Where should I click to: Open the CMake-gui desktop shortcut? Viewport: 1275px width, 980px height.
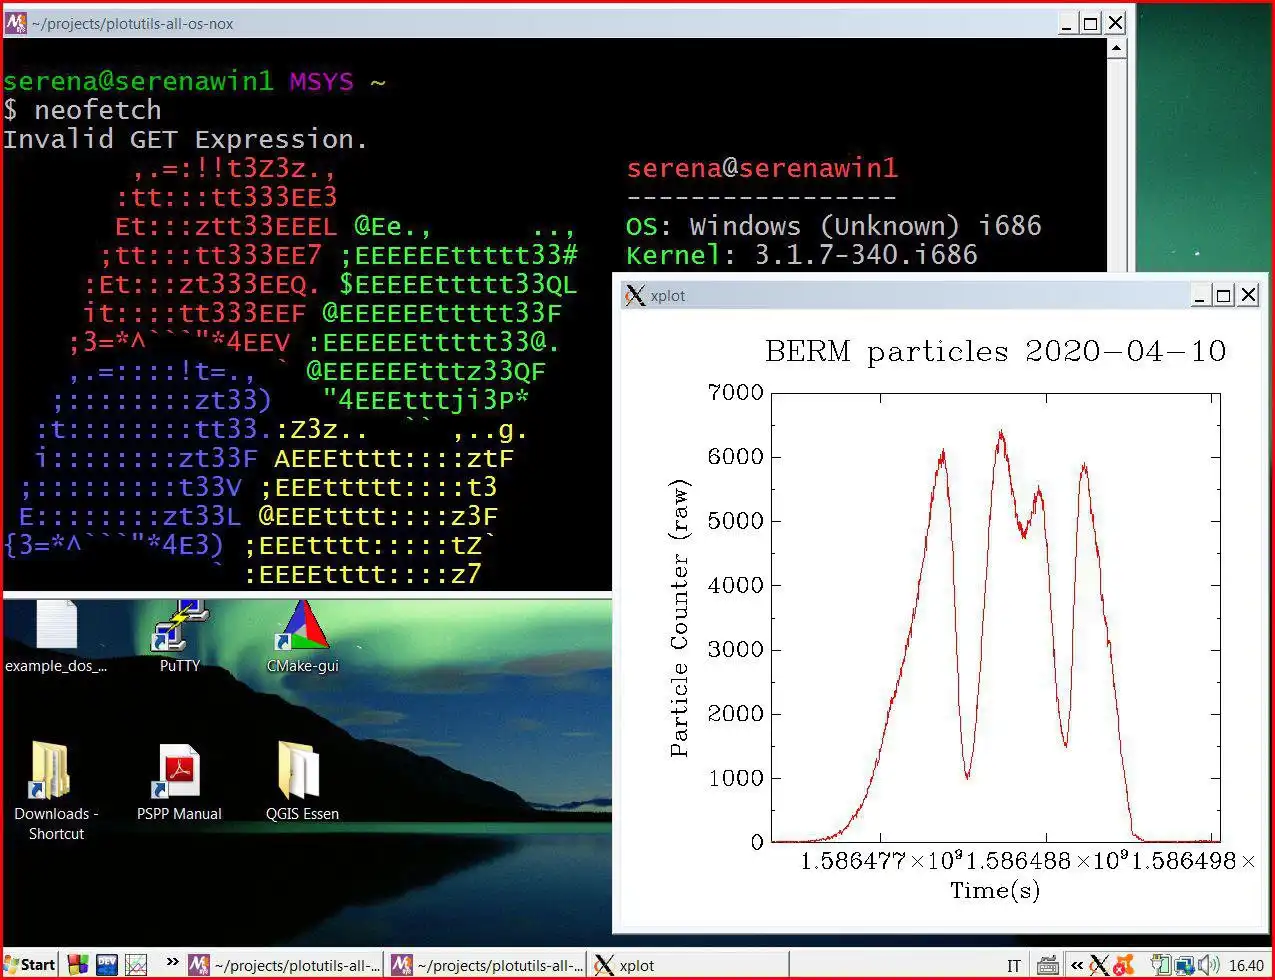302,636
